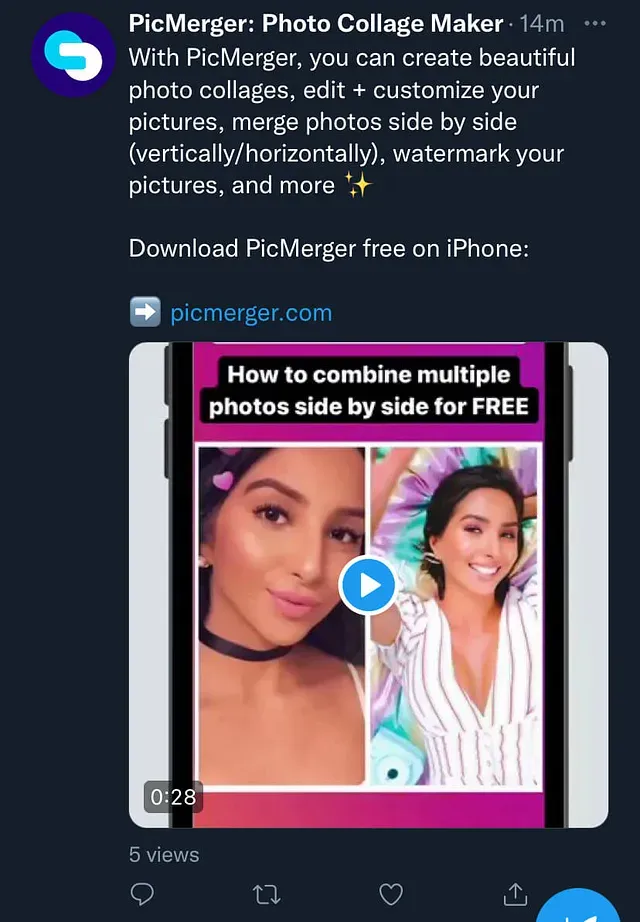
Task: Tap the video's "How to combine multiple photos" caption
Action: (x=368, y=391)
